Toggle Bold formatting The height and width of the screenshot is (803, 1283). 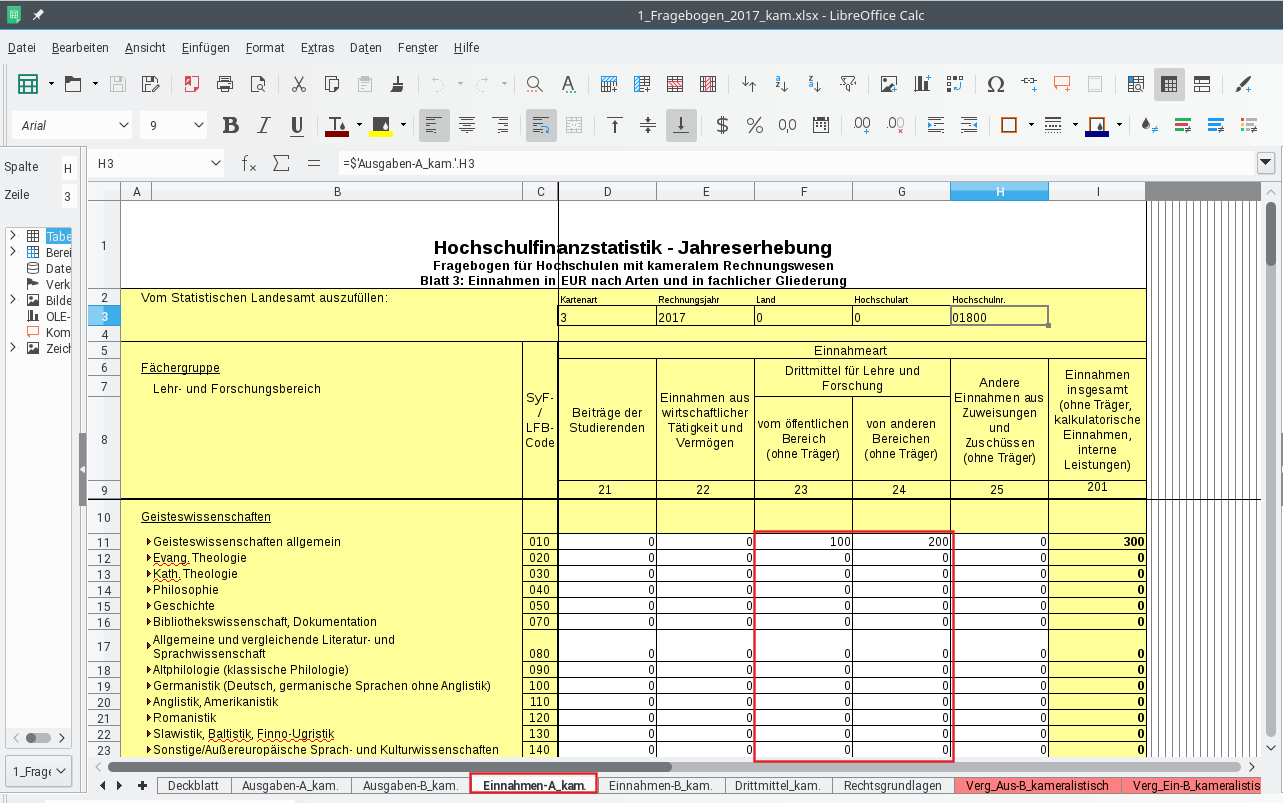click(231, 125)
